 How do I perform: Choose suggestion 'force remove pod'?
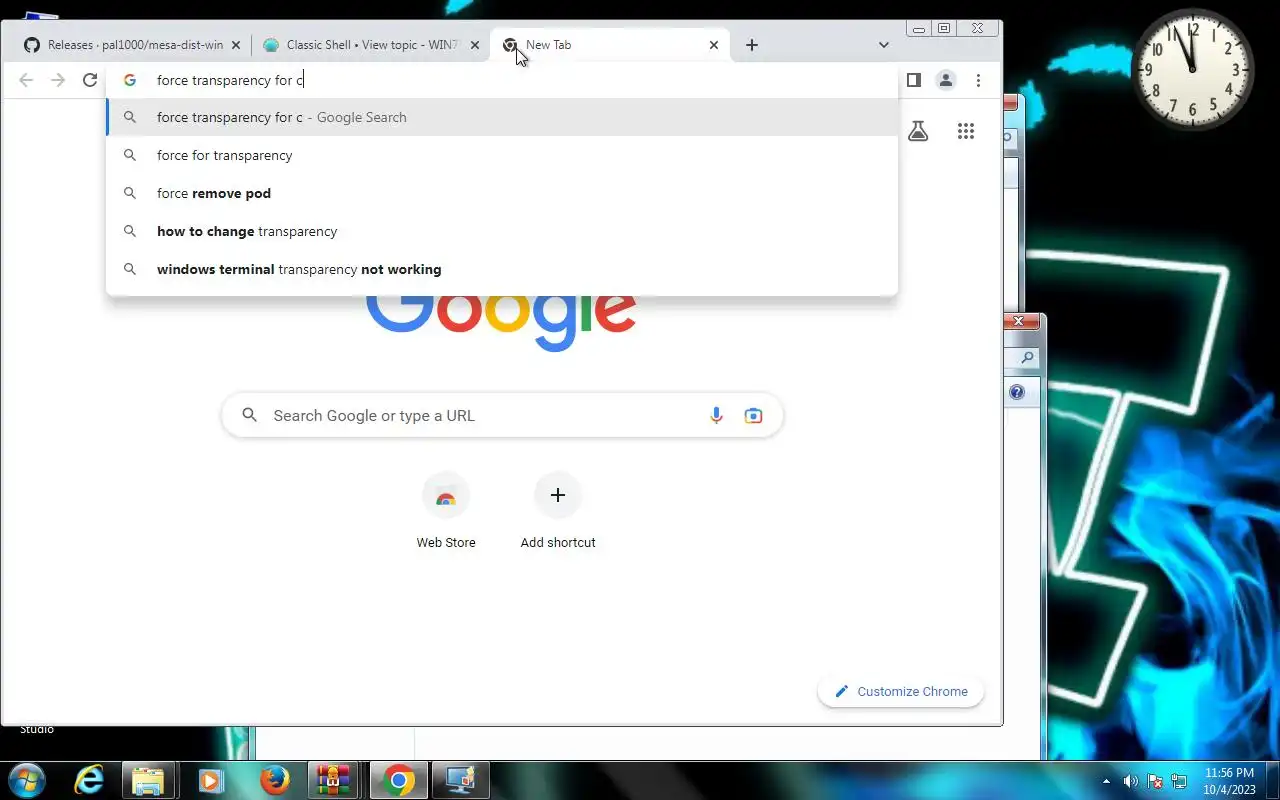pos(502,193)
